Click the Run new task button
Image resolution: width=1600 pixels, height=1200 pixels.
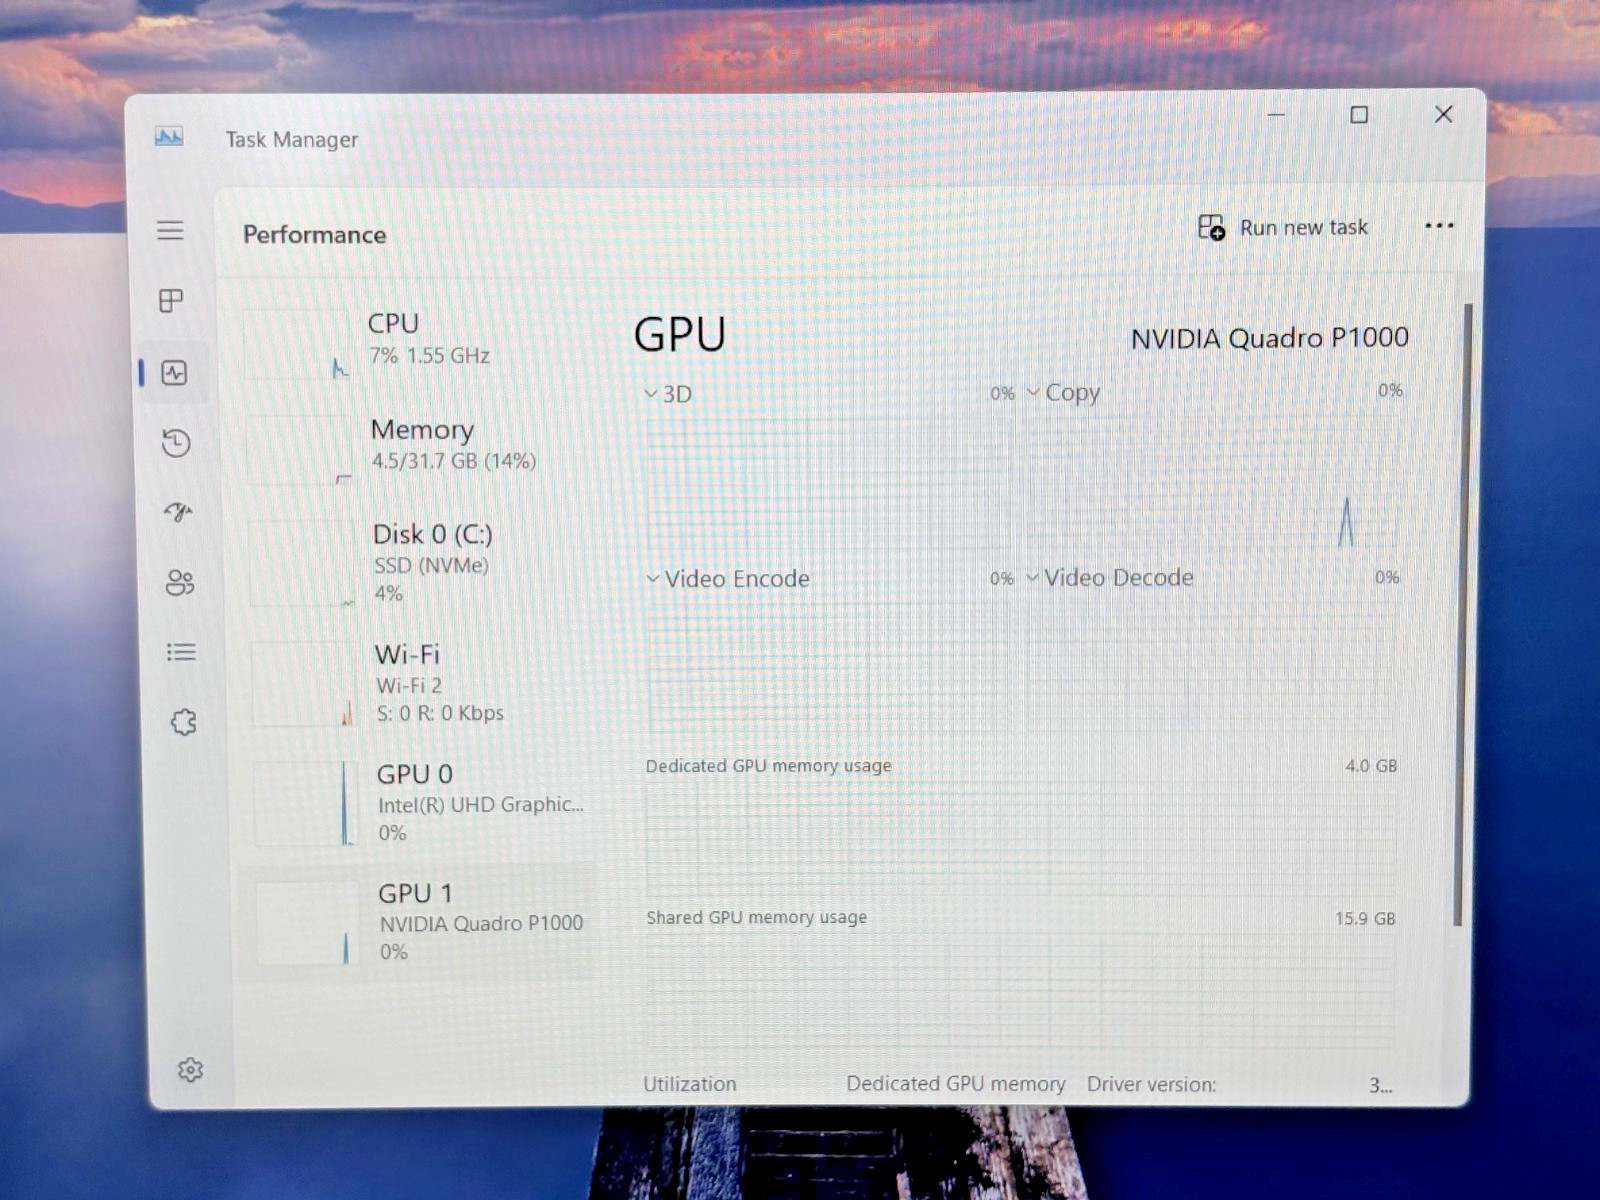(1283, 227)
